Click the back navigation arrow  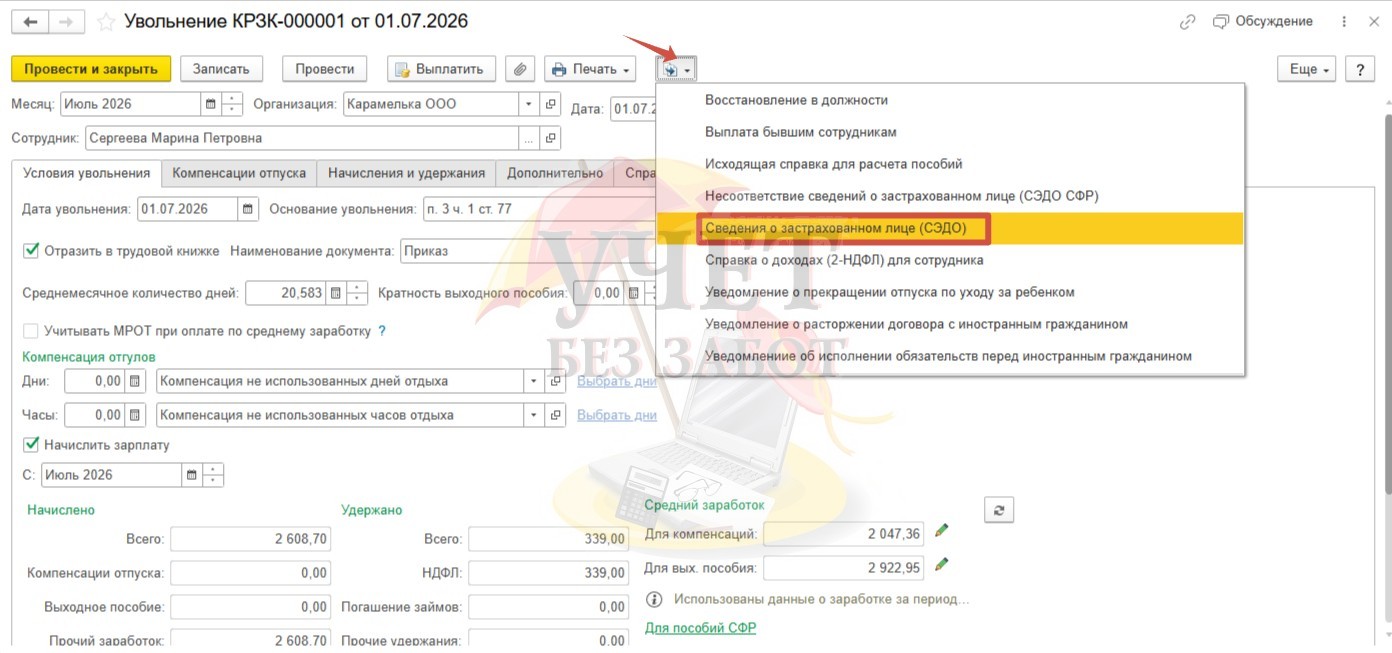(31, 22)
